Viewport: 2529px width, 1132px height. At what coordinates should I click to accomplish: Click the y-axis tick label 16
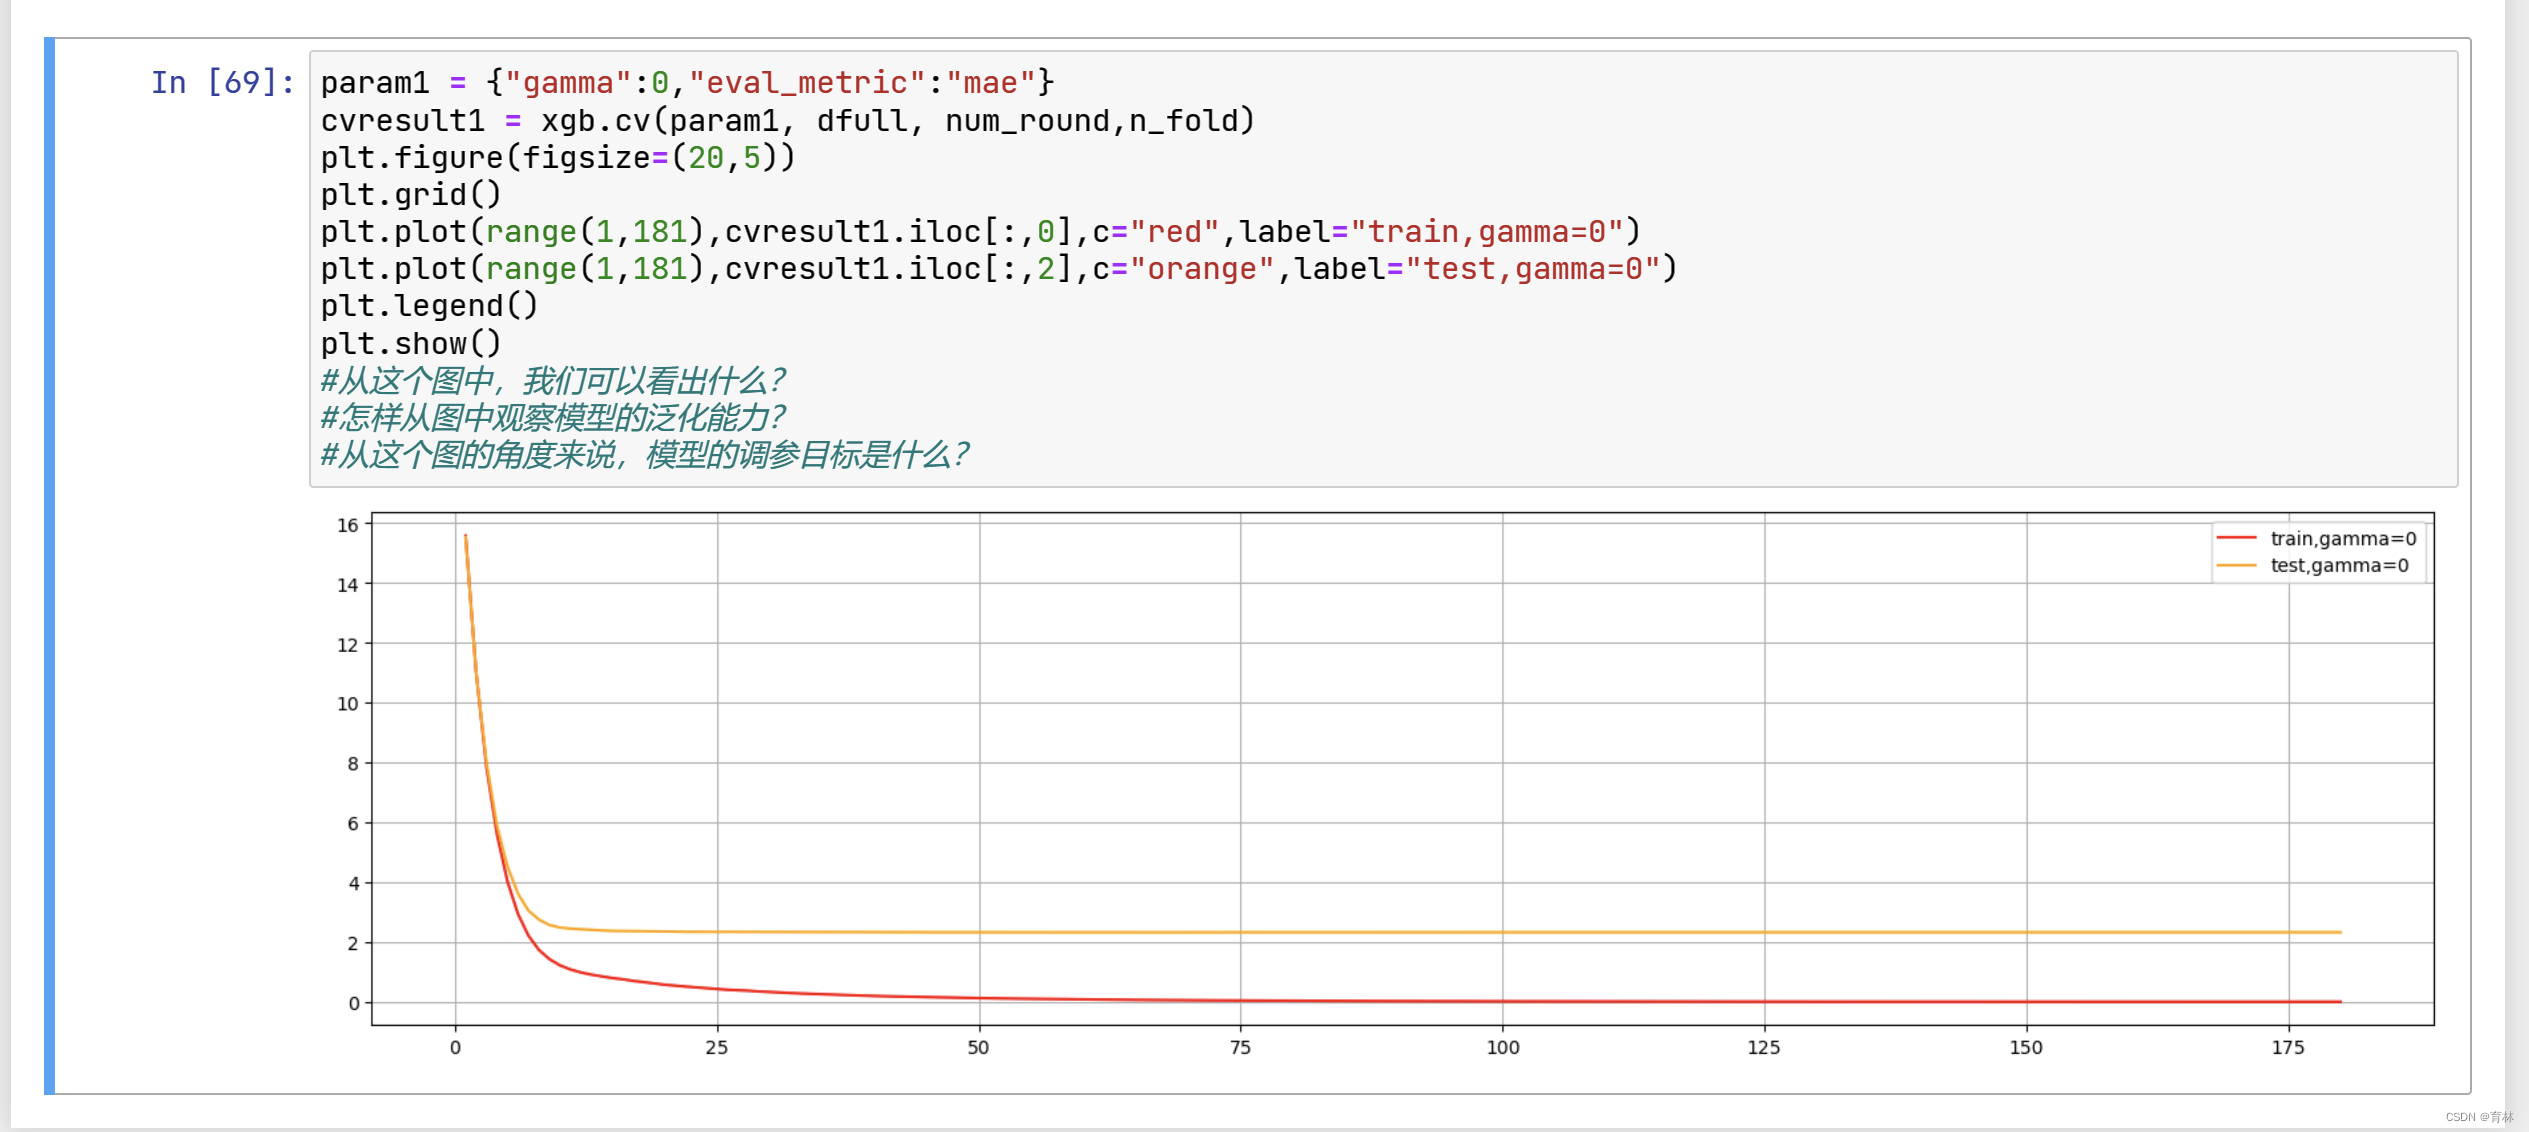click(347, 525)
